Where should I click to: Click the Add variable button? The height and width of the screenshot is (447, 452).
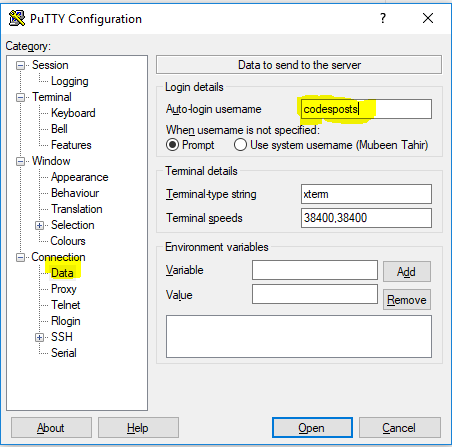coord(407,272)
